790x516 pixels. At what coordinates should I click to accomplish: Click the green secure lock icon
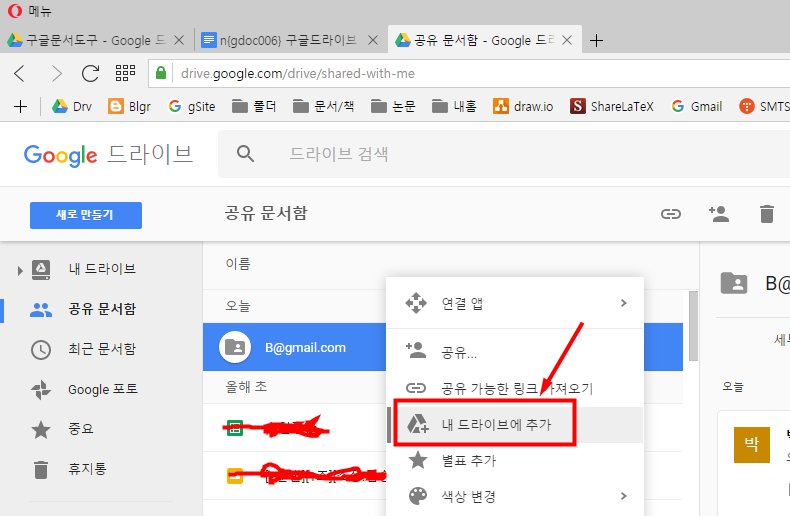[161, 73]
